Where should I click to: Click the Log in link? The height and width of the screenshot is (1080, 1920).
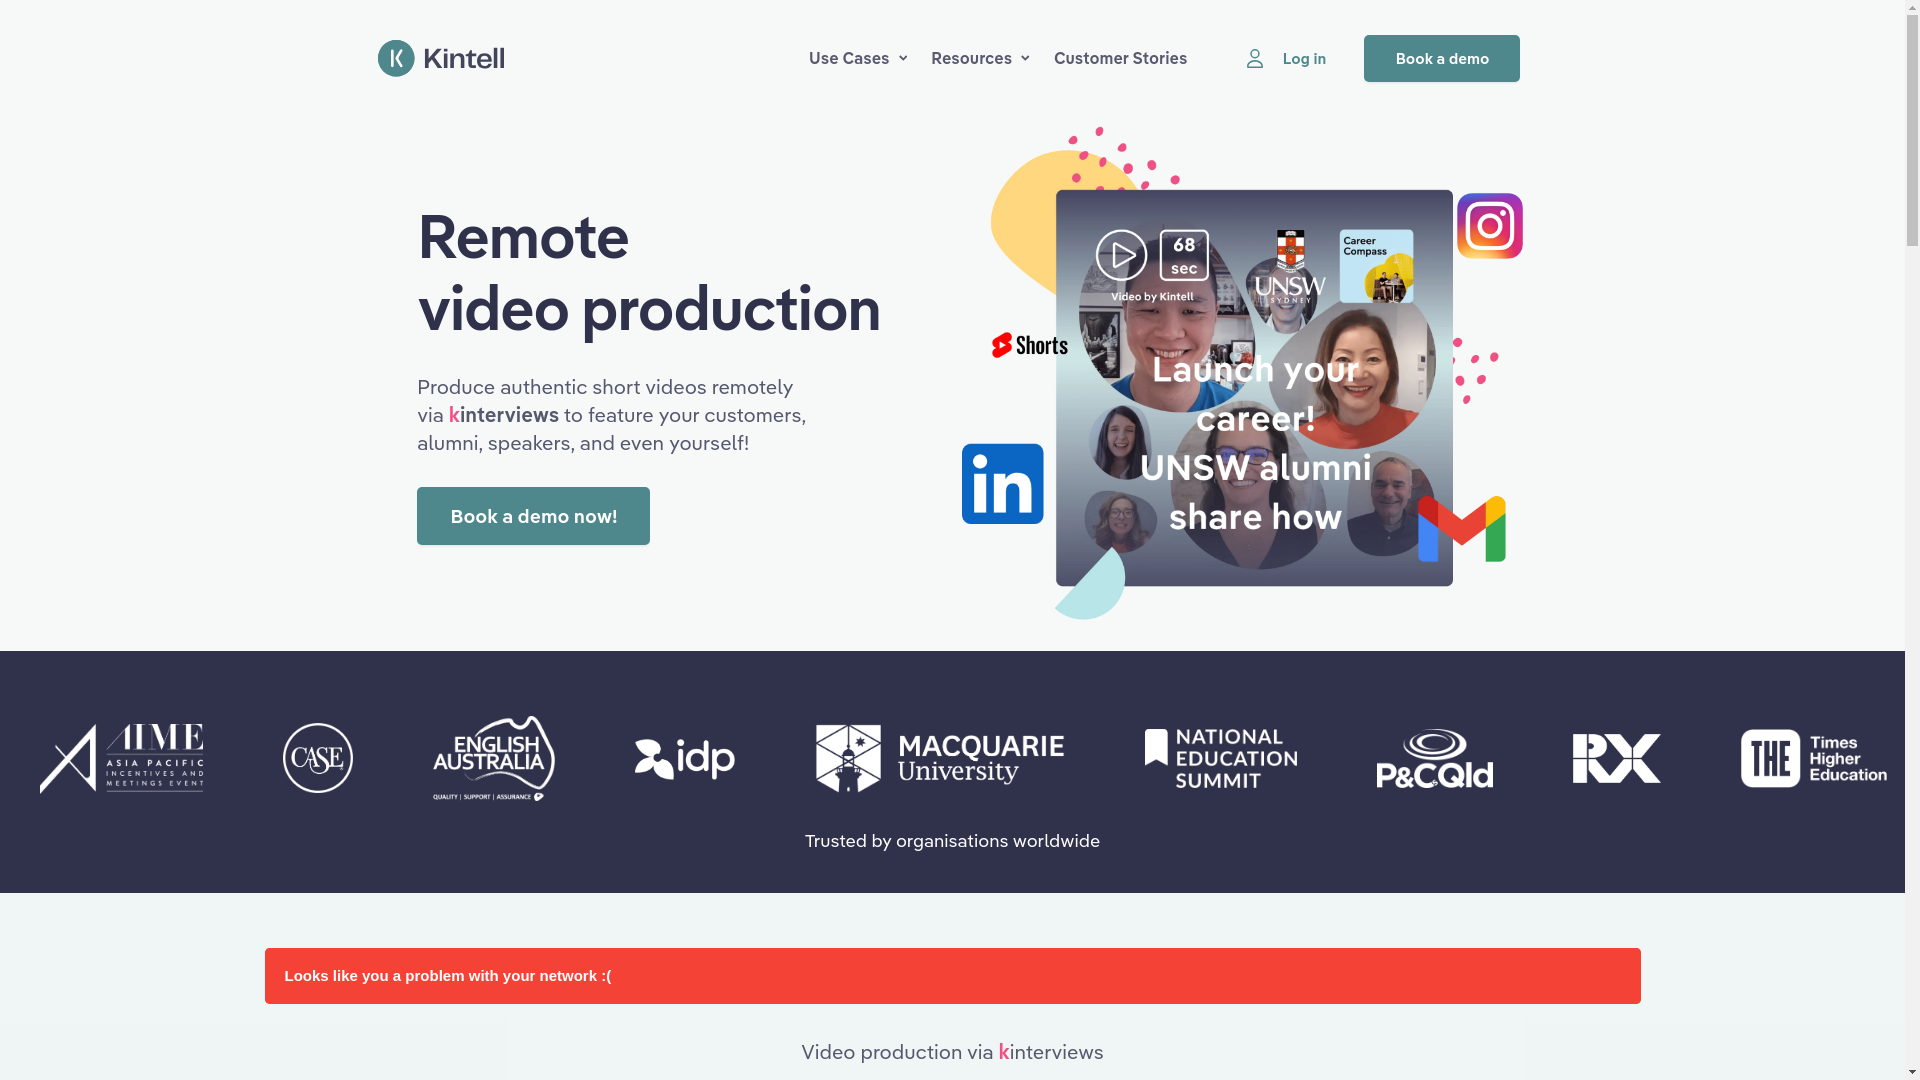[1304, 59]
